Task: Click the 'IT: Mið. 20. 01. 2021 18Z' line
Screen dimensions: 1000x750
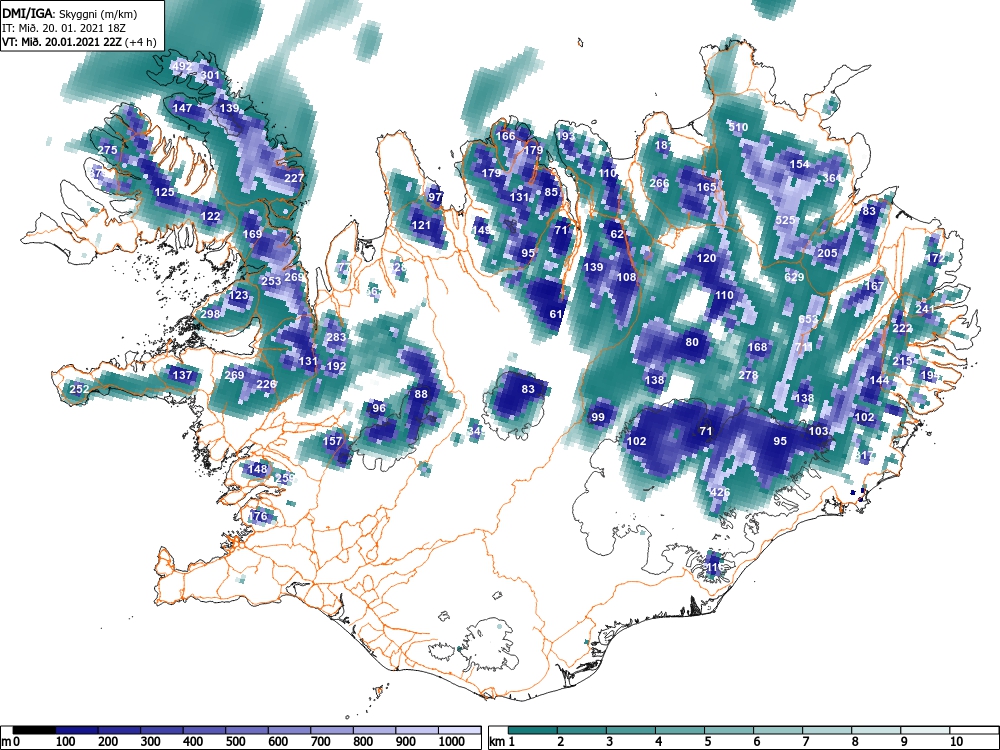Action: 64,28
